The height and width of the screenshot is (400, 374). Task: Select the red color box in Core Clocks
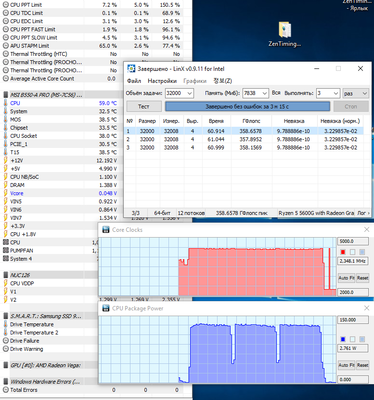343,252
